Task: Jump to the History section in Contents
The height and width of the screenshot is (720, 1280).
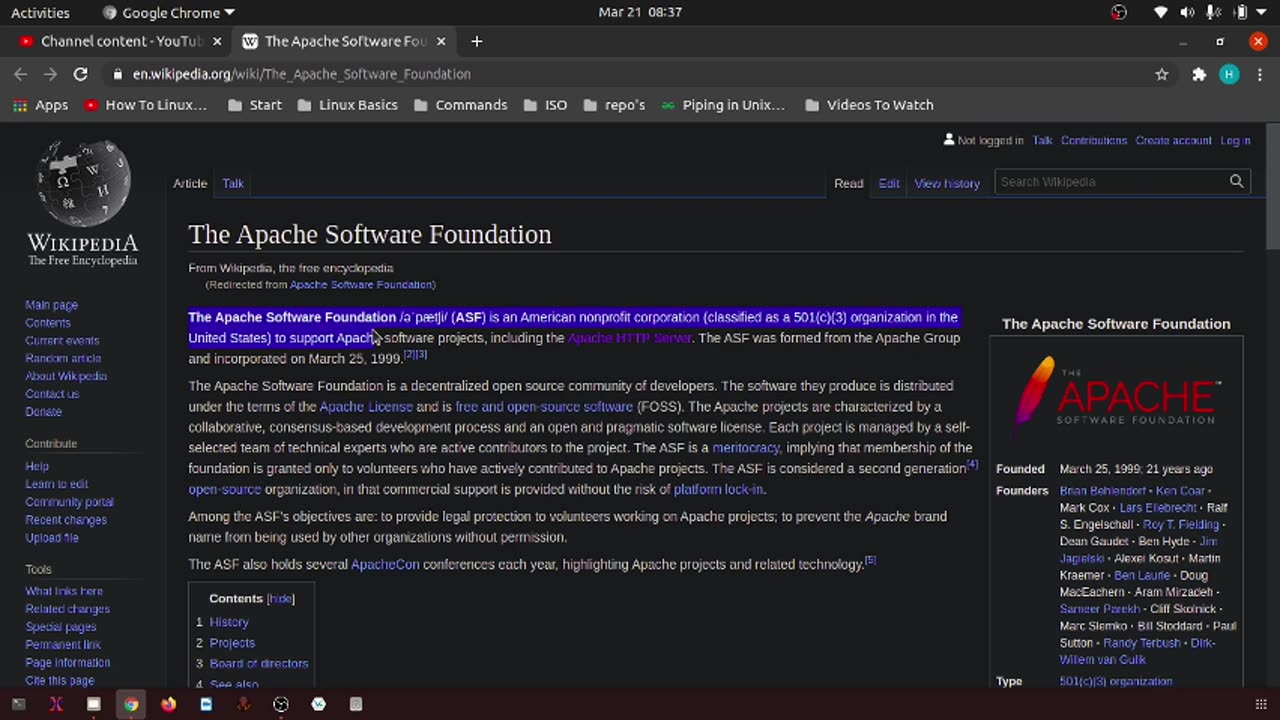Action: point(229,622)
